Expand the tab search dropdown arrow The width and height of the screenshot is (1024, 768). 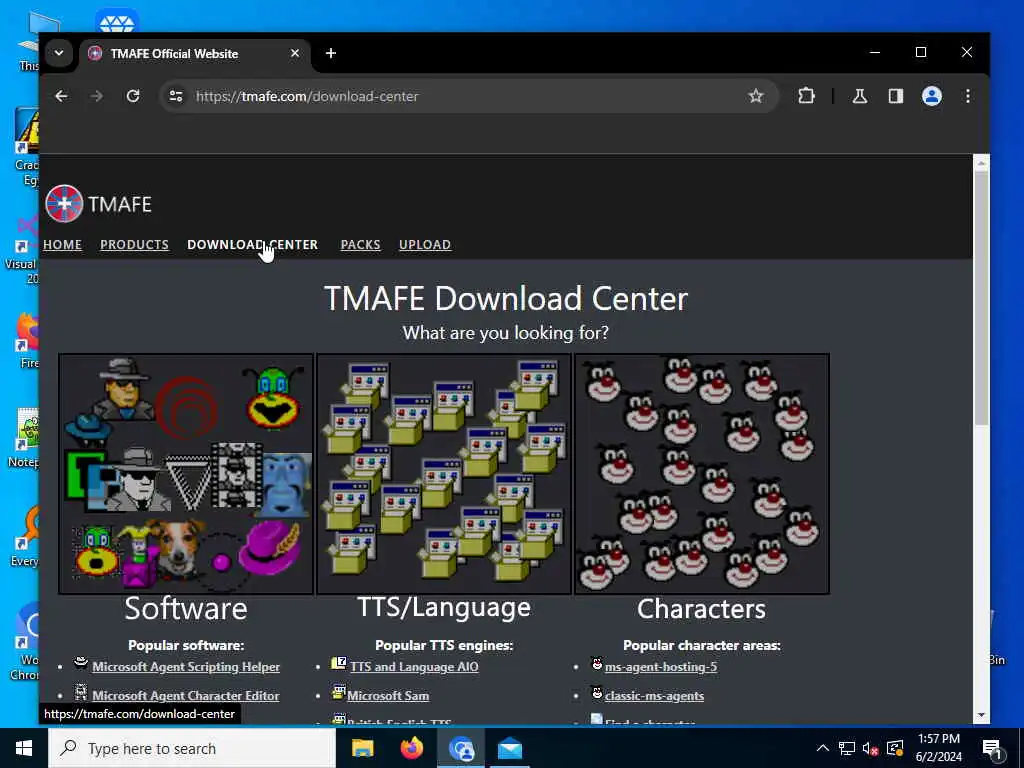59,53
